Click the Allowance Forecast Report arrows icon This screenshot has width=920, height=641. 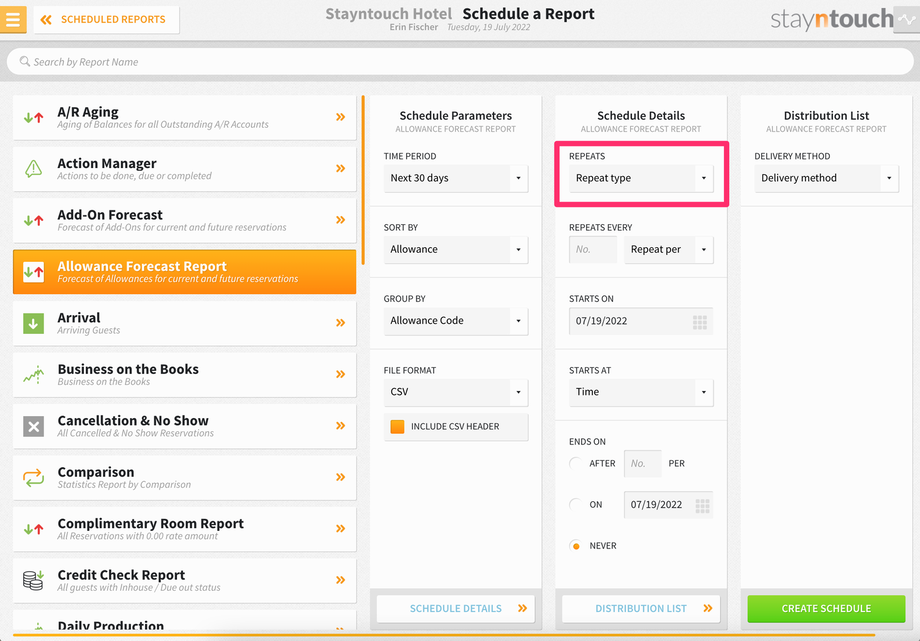pos(33,272)
